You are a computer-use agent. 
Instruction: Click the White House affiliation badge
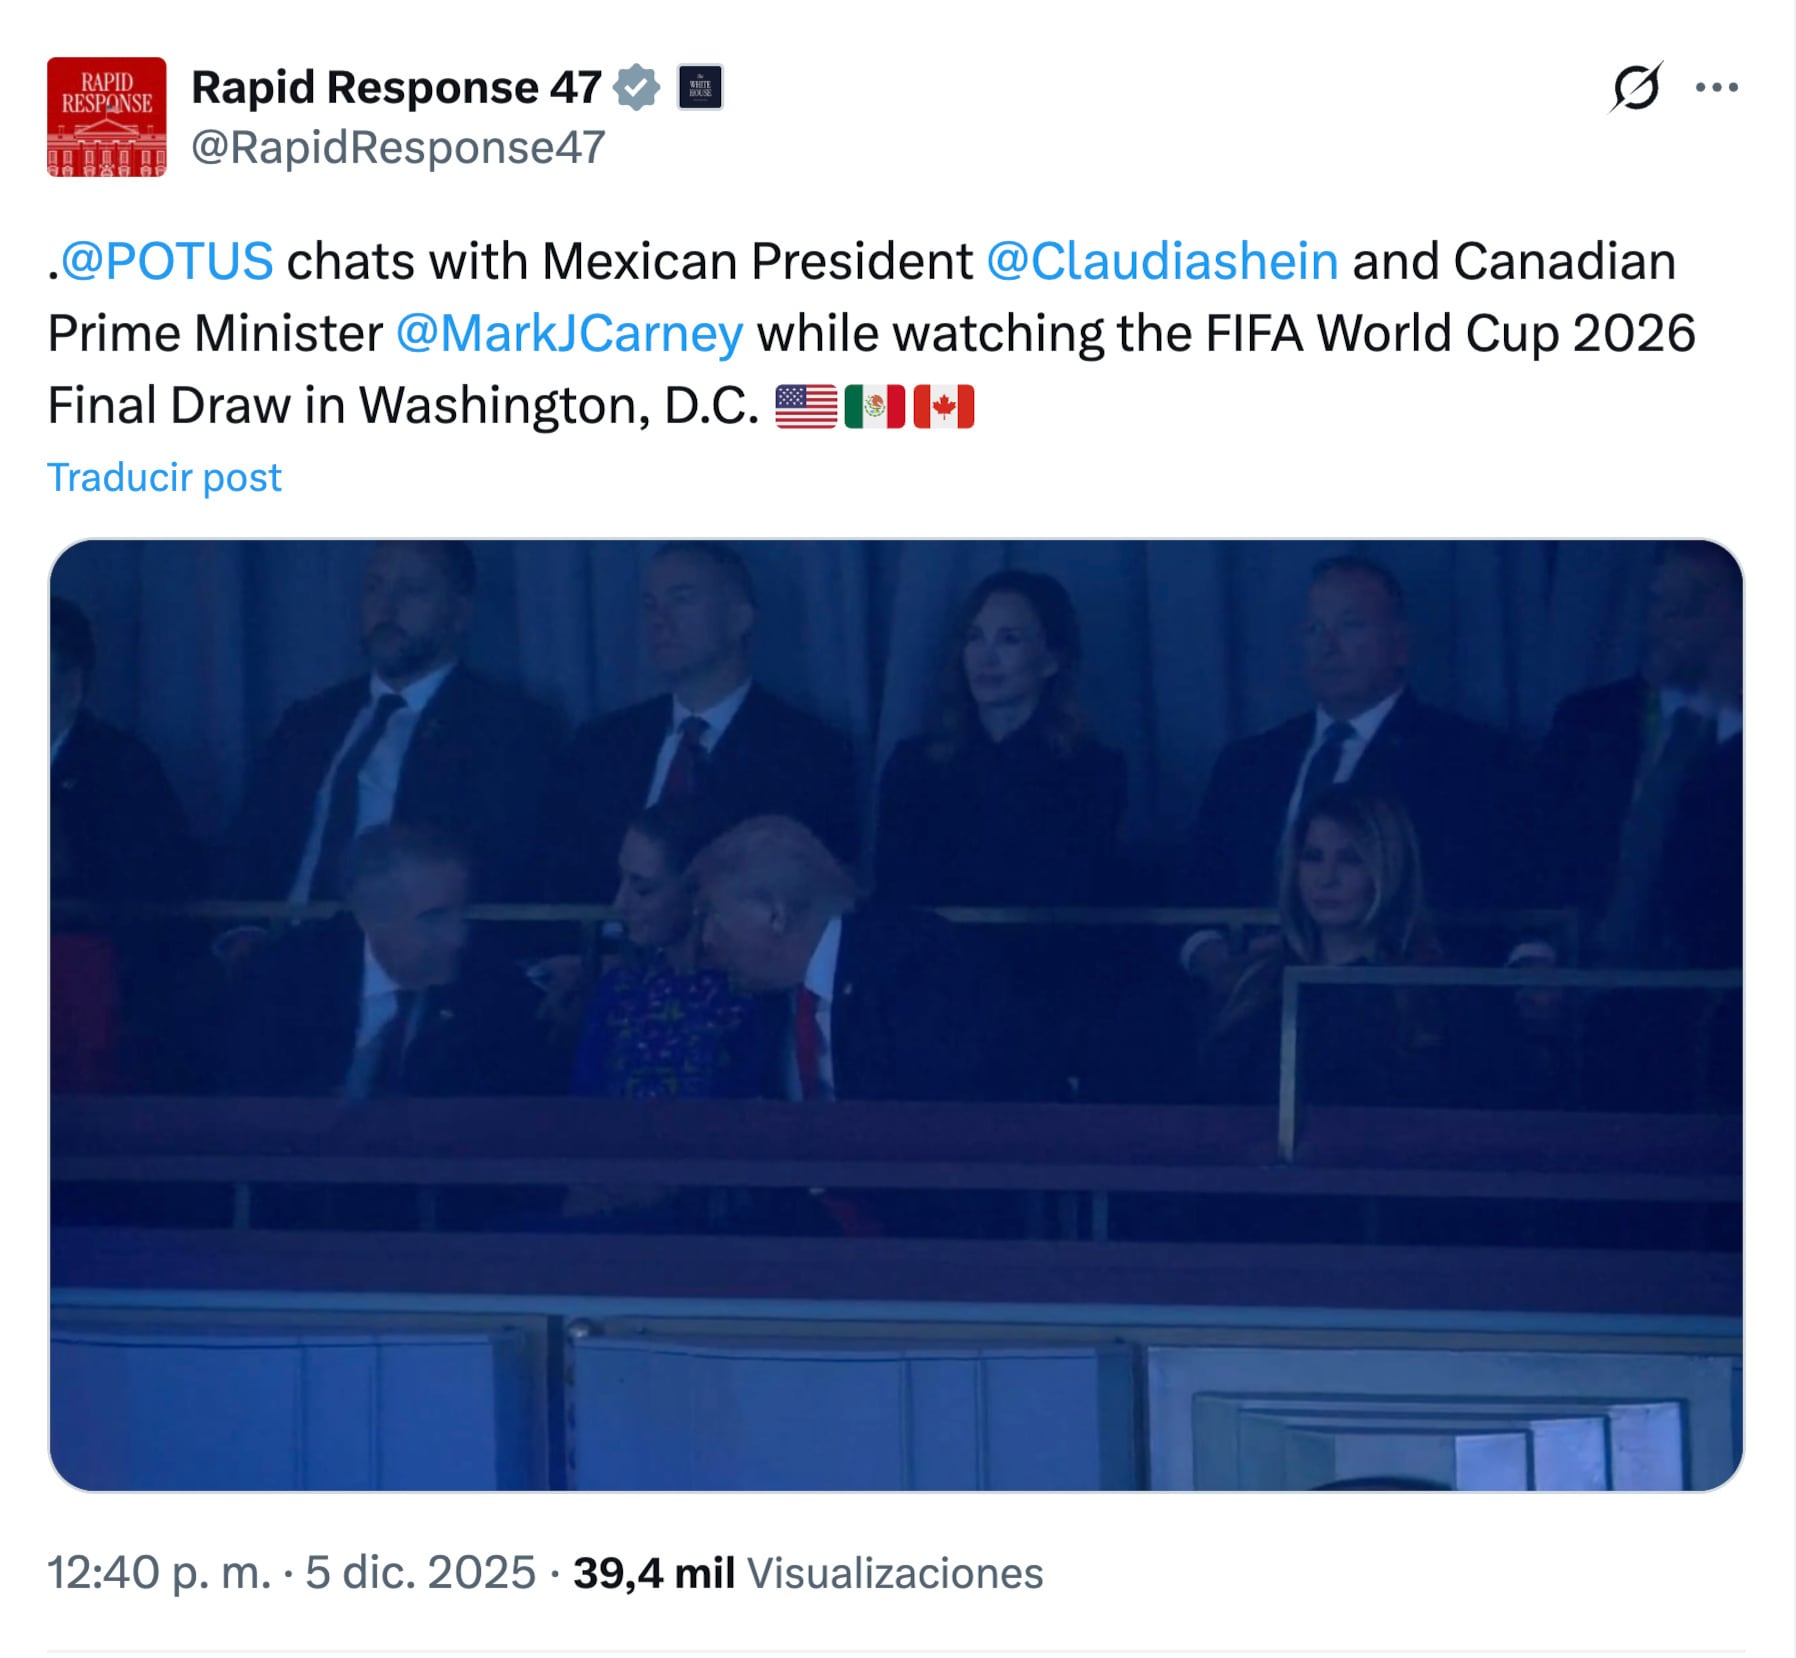coord(698,88)
